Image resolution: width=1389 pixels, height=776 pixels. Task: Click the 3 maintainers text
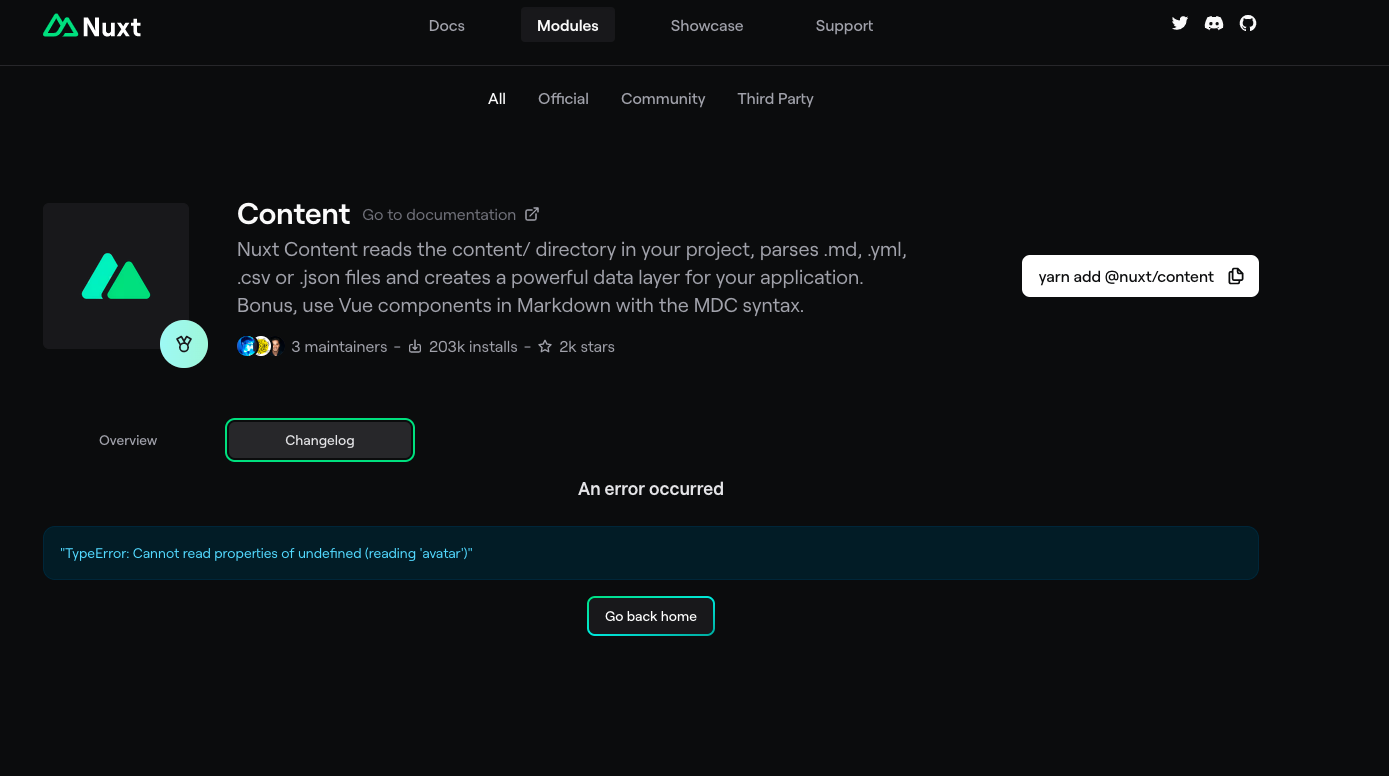click(x=339, y=347)
